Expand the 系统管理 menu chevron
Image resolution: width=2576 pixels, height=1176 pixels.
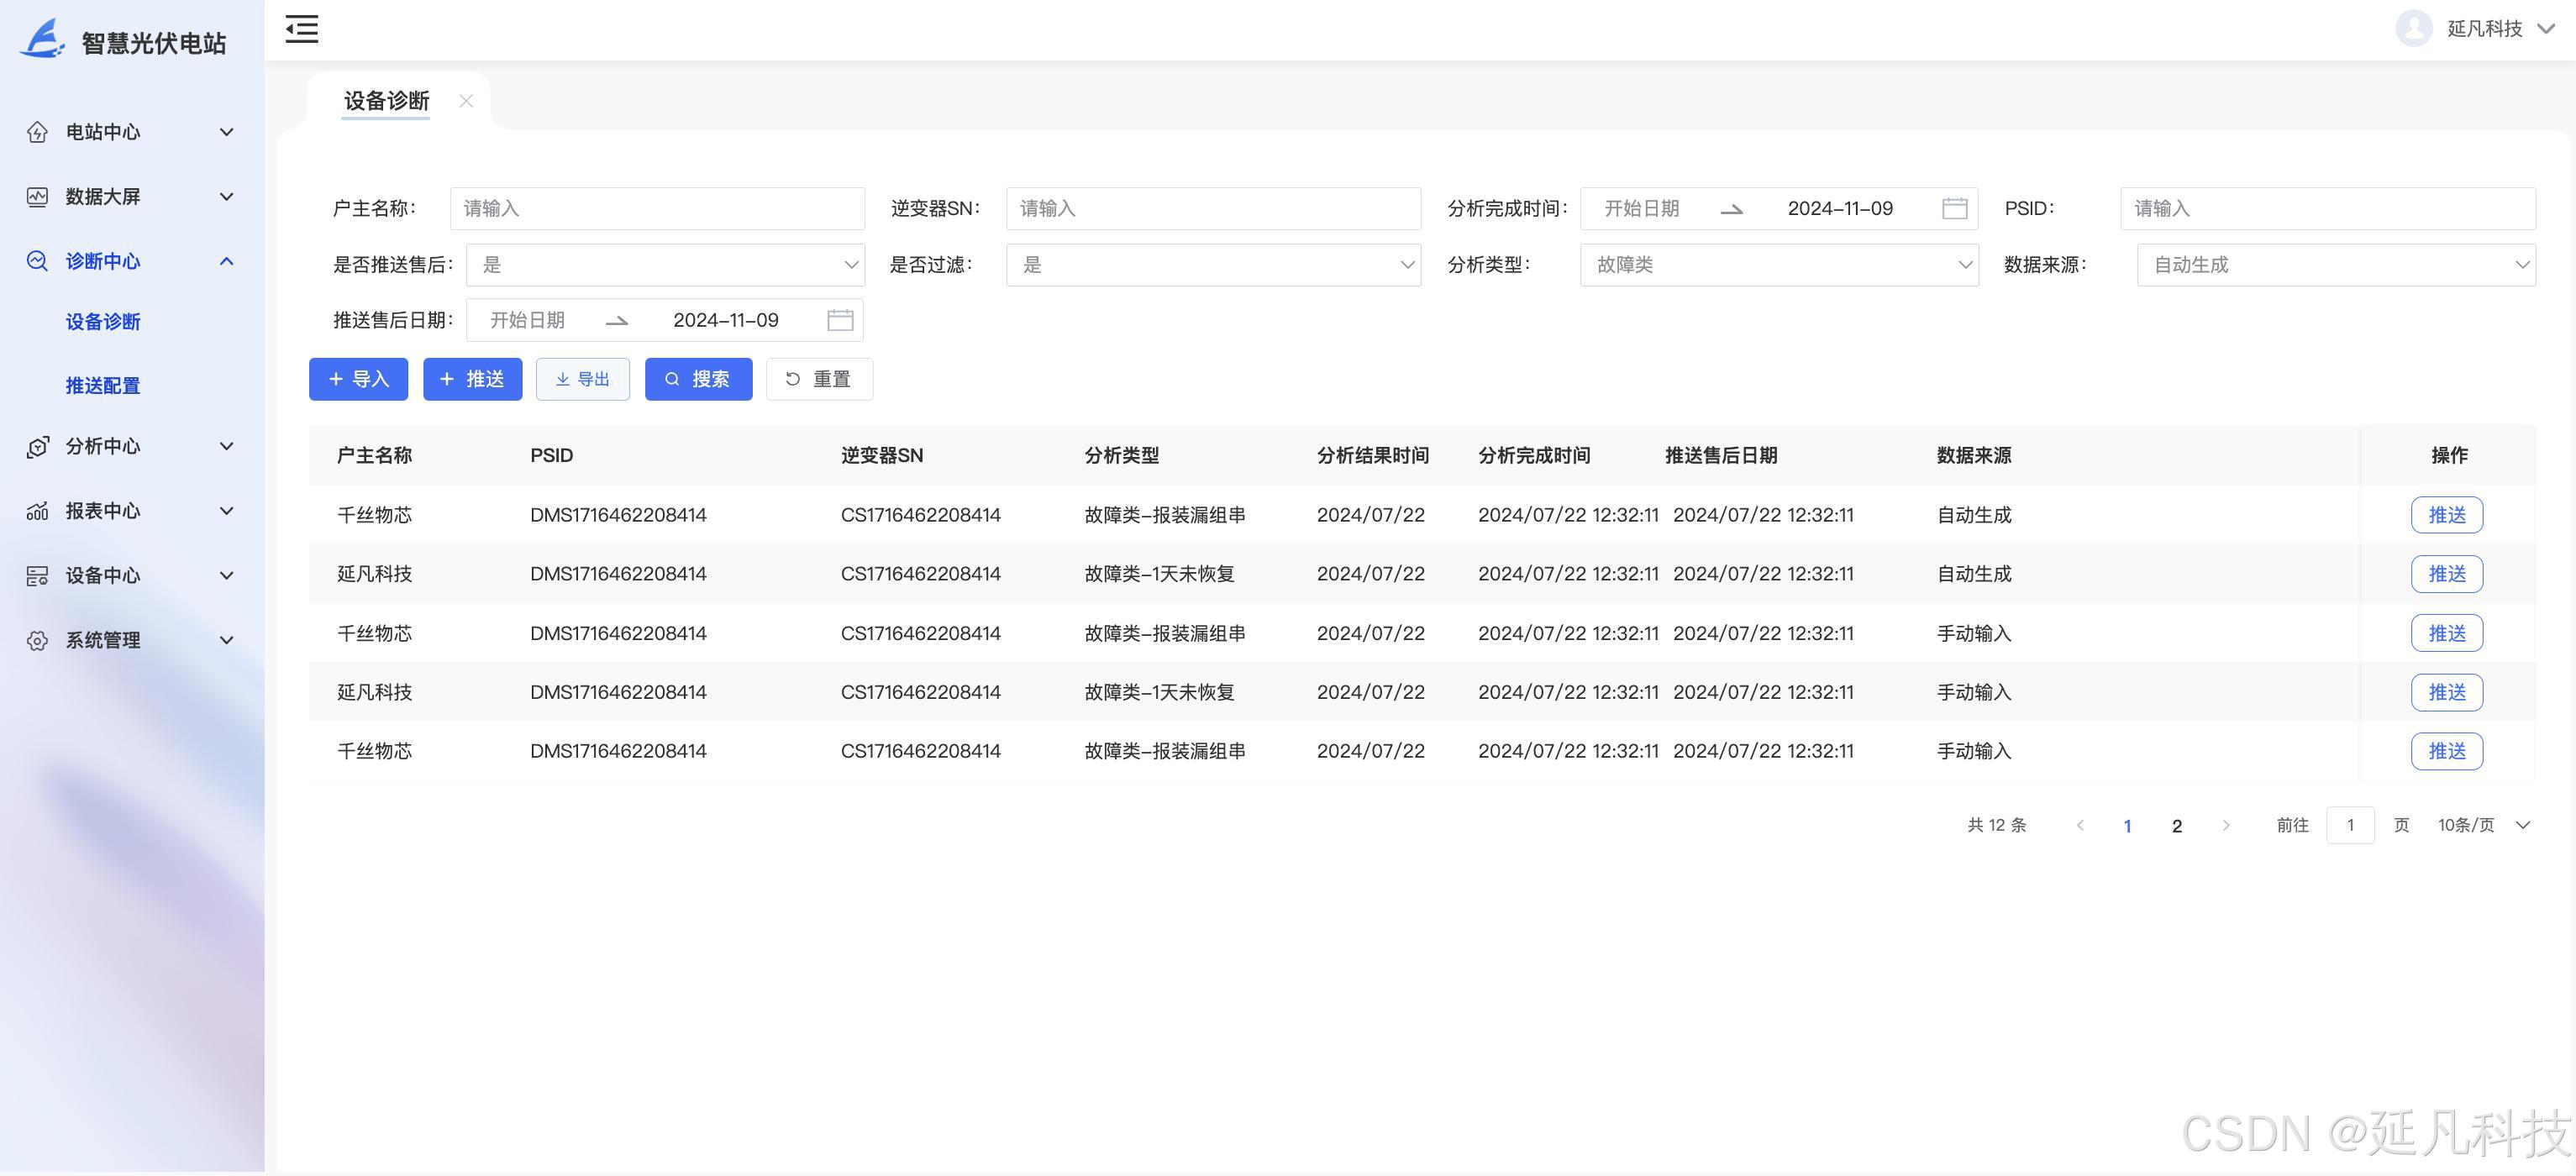click(x=227, y=641)
